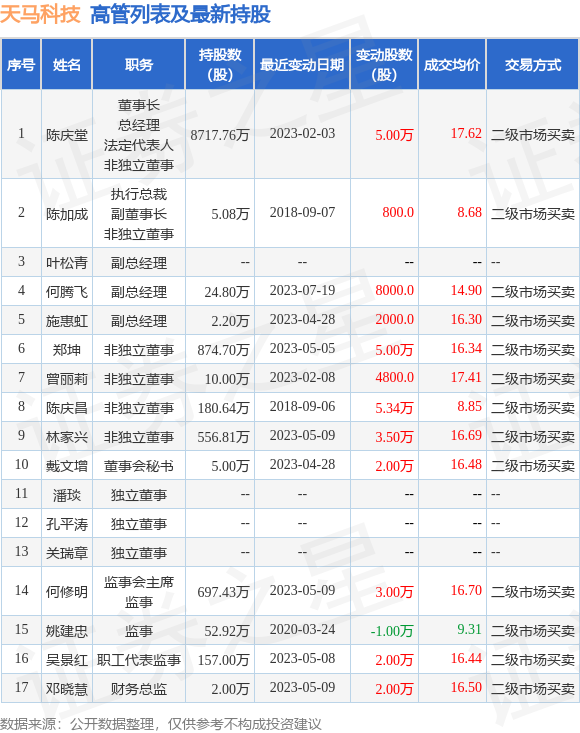The image size is (580, 733).
Task: Click the date 2018-09-07
Action: (x=302, y=213)
